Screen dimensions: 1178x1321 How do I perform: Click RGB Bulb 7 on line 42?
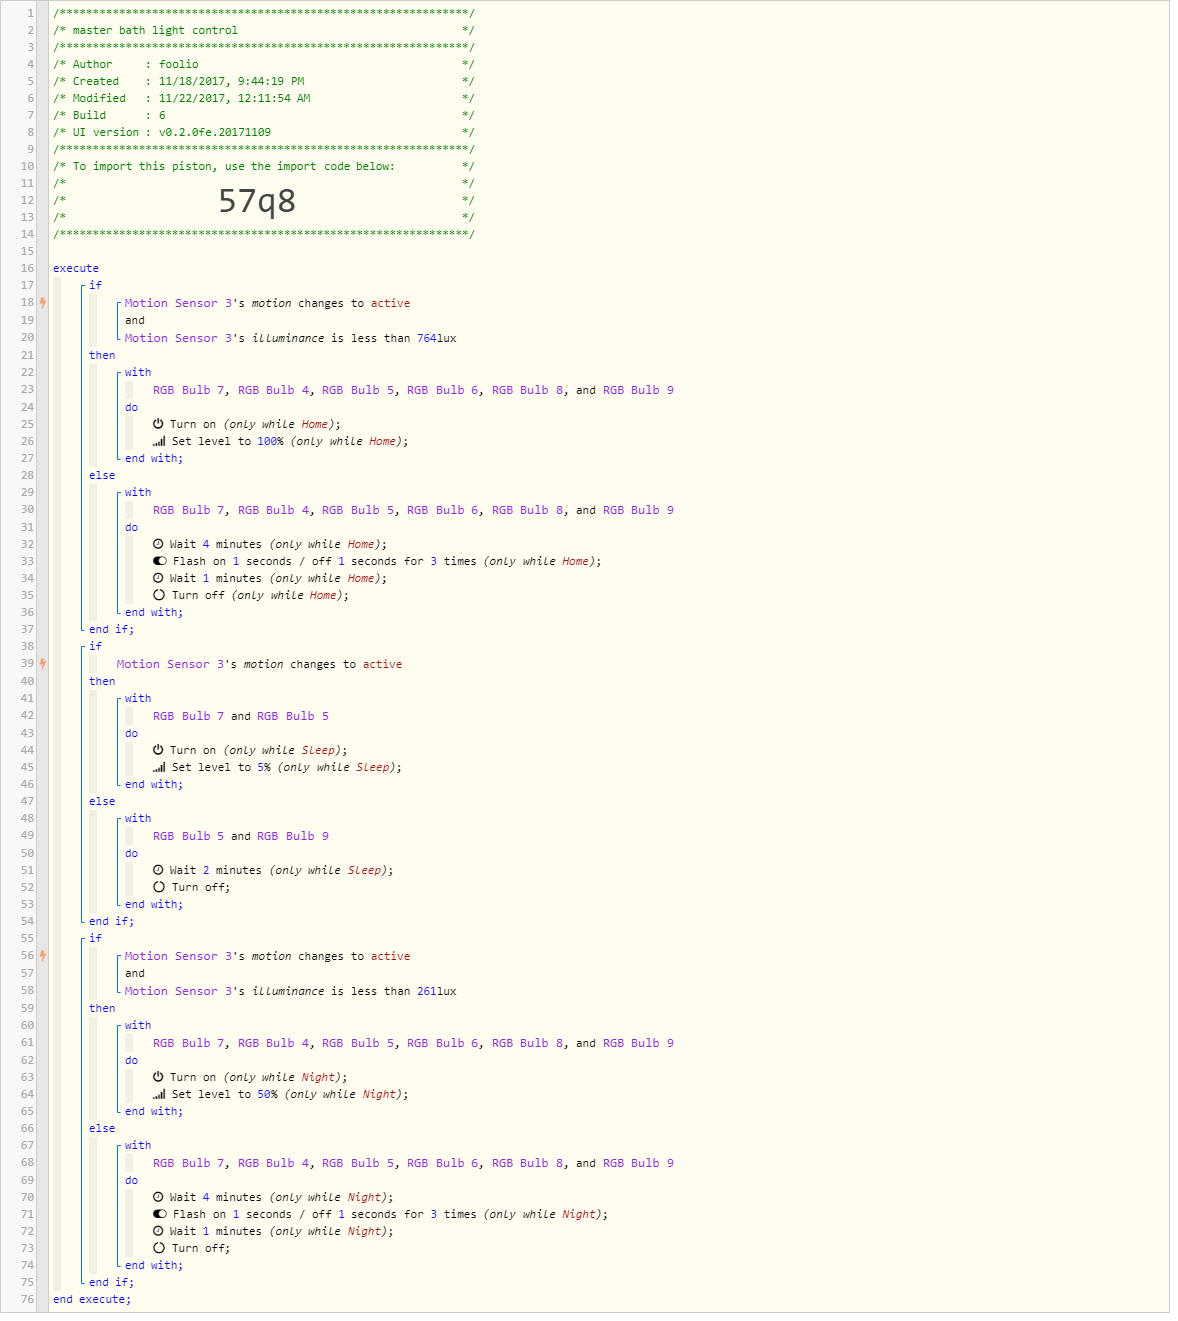(x=188, y=716)
